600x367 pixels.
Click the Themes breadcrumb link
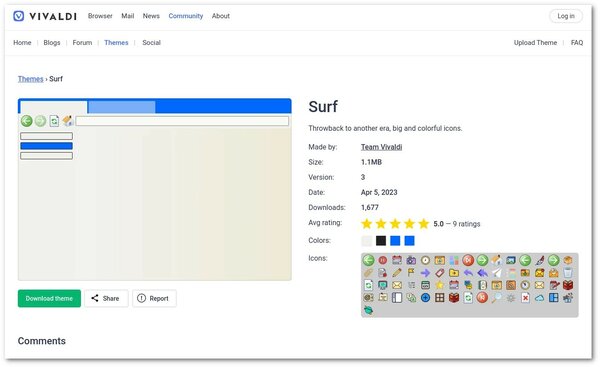pyautogui.click(x=31, y=79)
